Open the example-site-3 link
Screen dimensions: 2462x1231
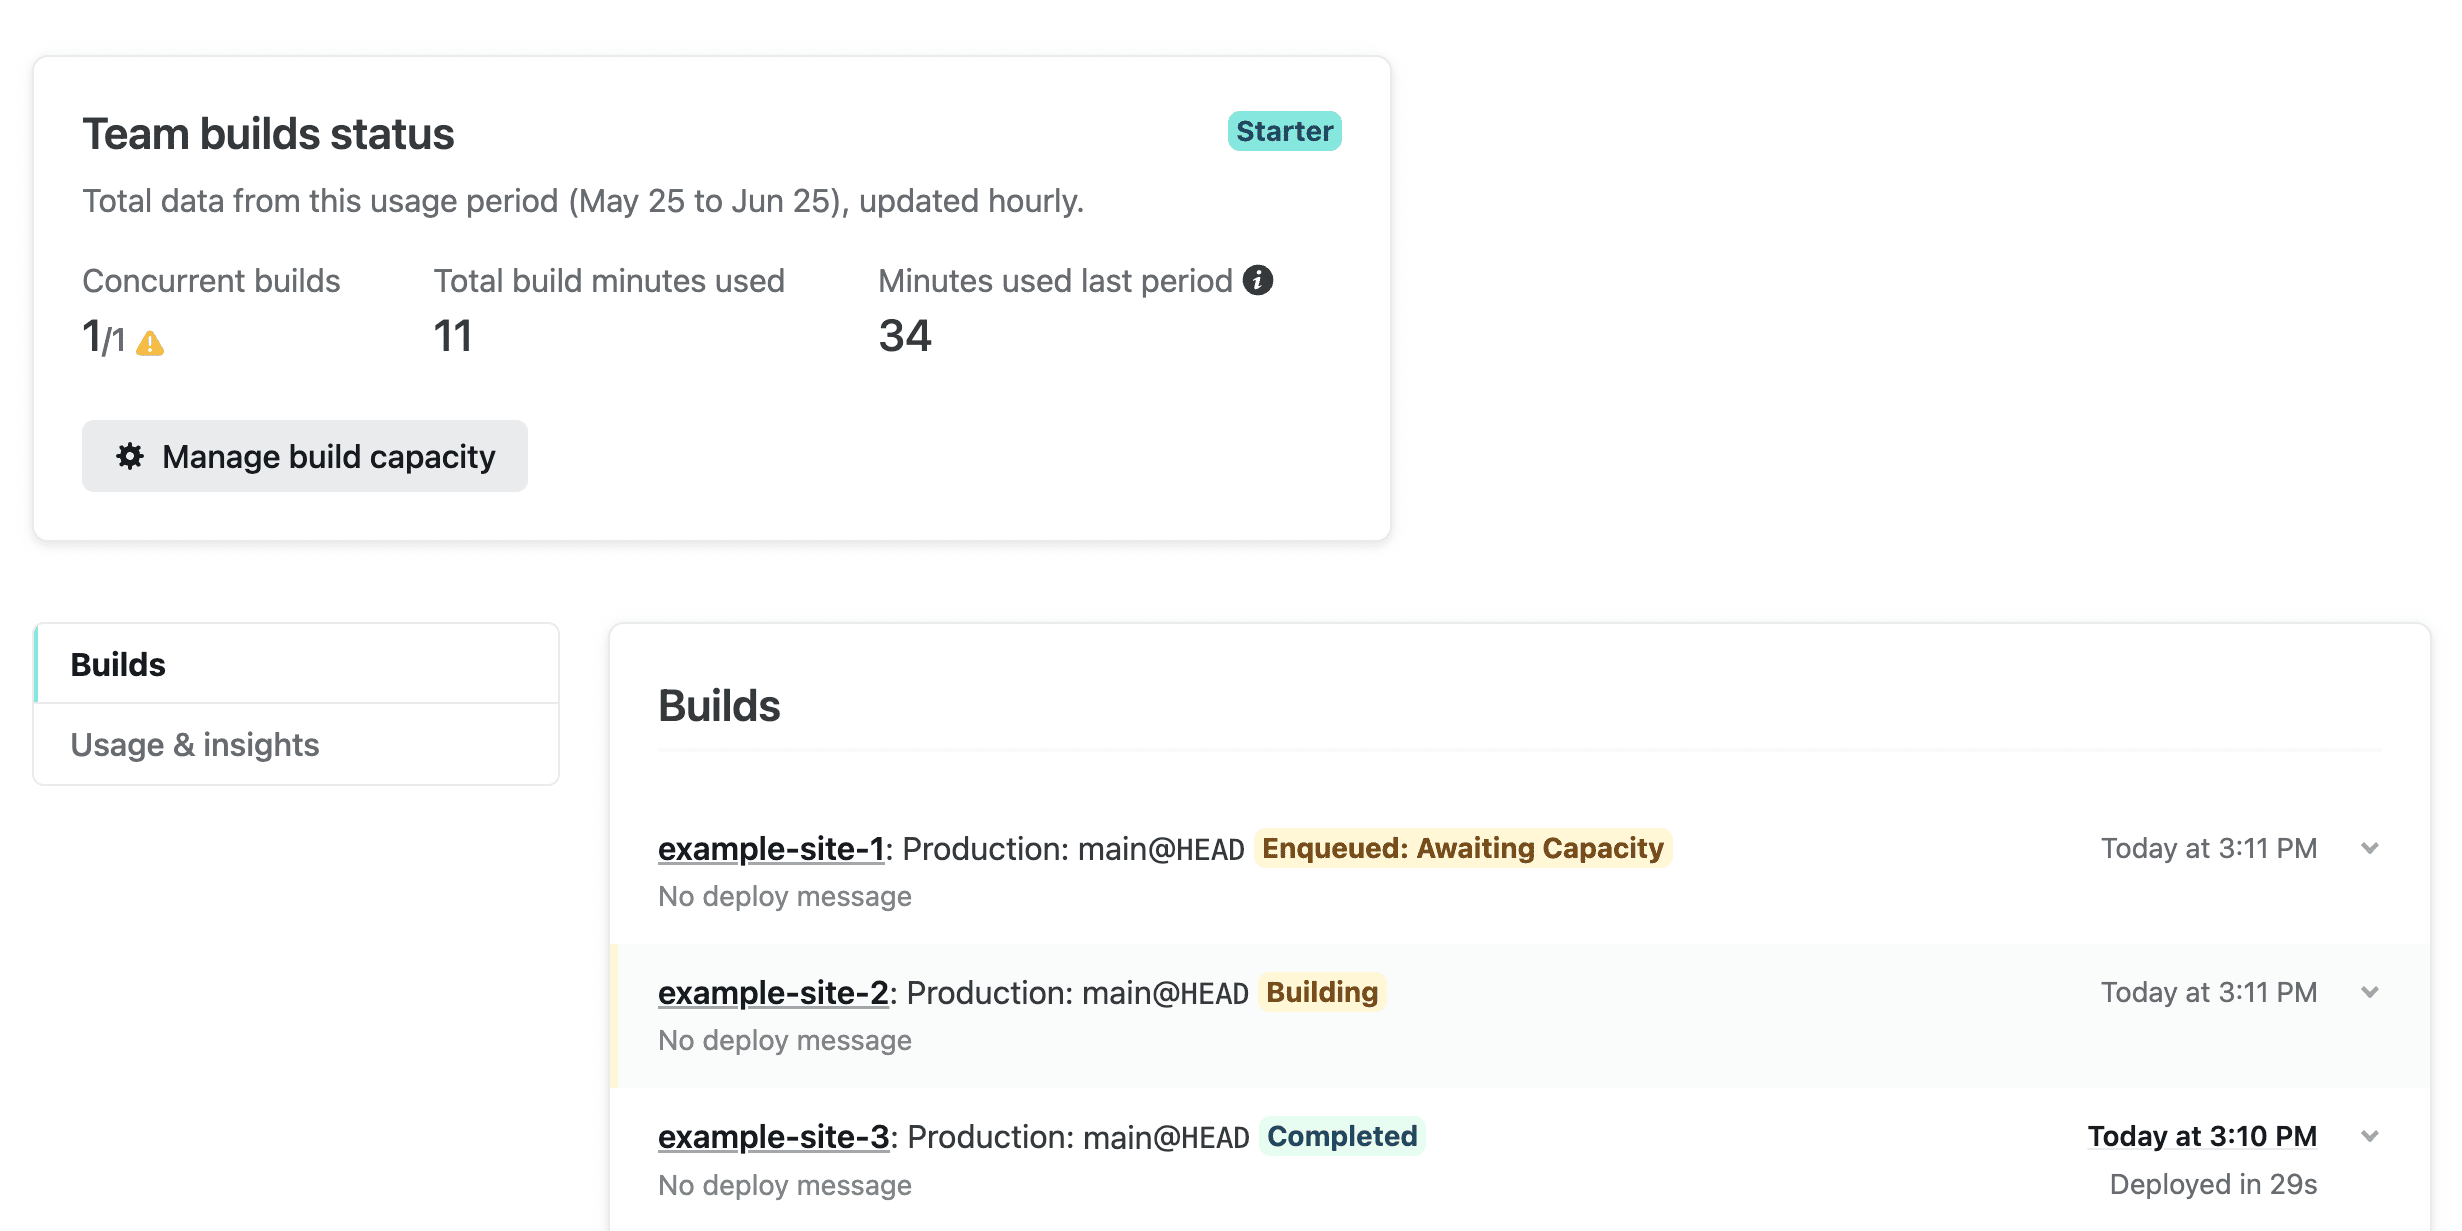click(773, 1137)
